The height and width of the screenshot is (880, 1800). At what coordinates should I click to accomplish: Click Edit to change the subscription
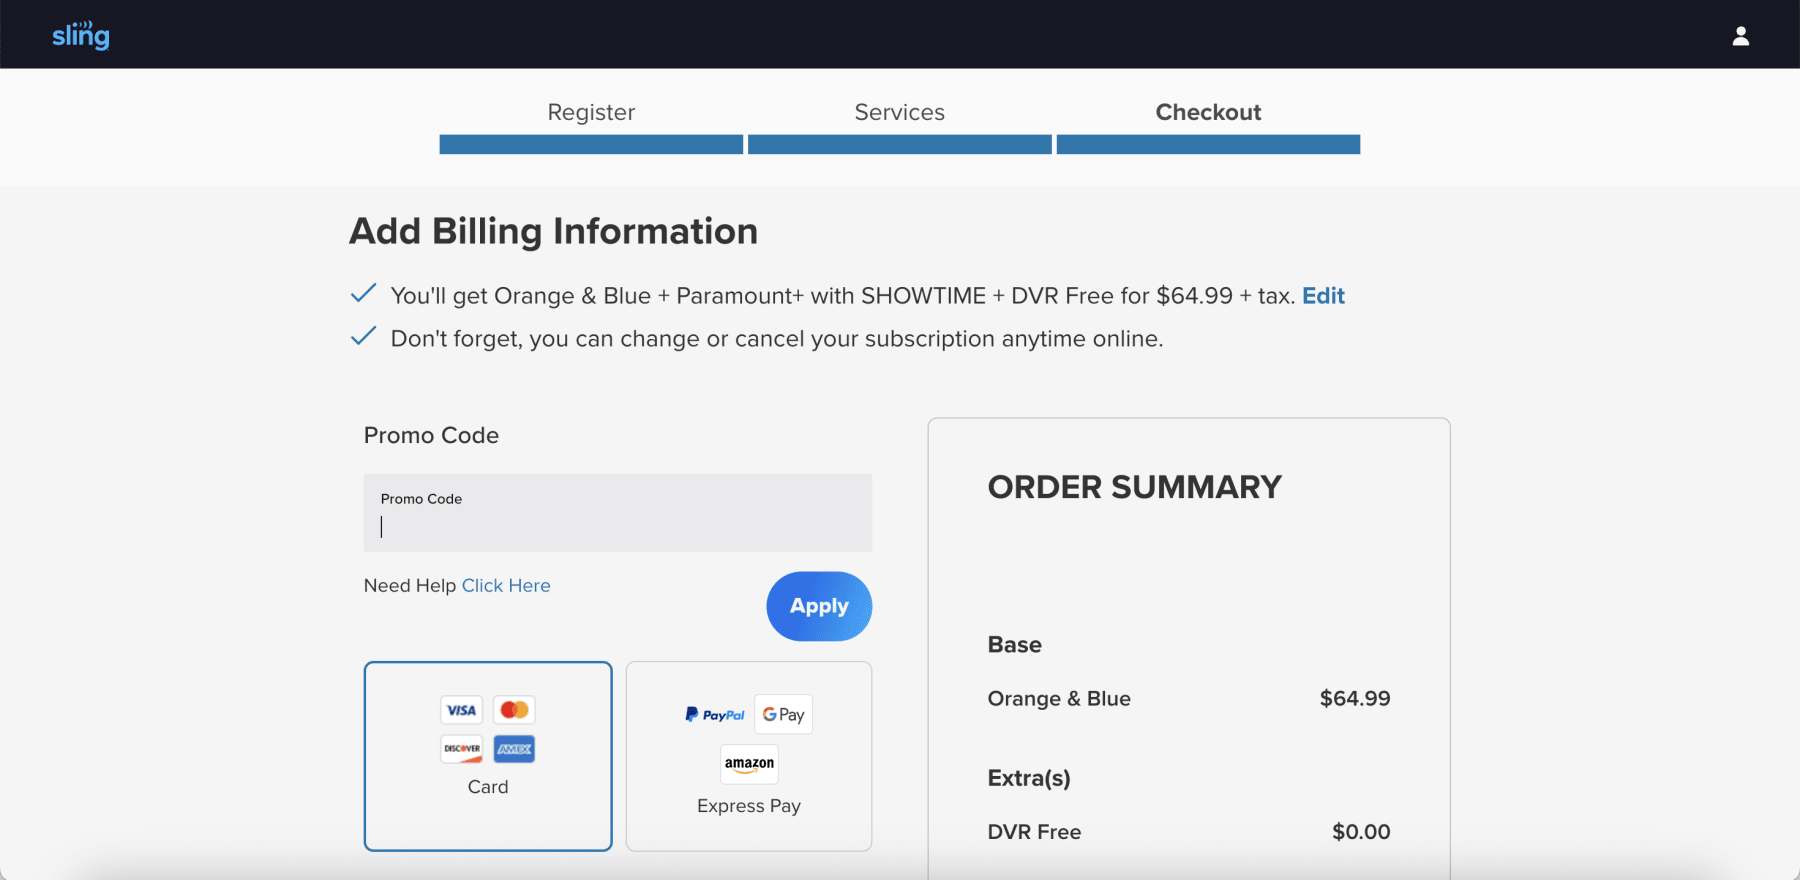coord(1323,296)
